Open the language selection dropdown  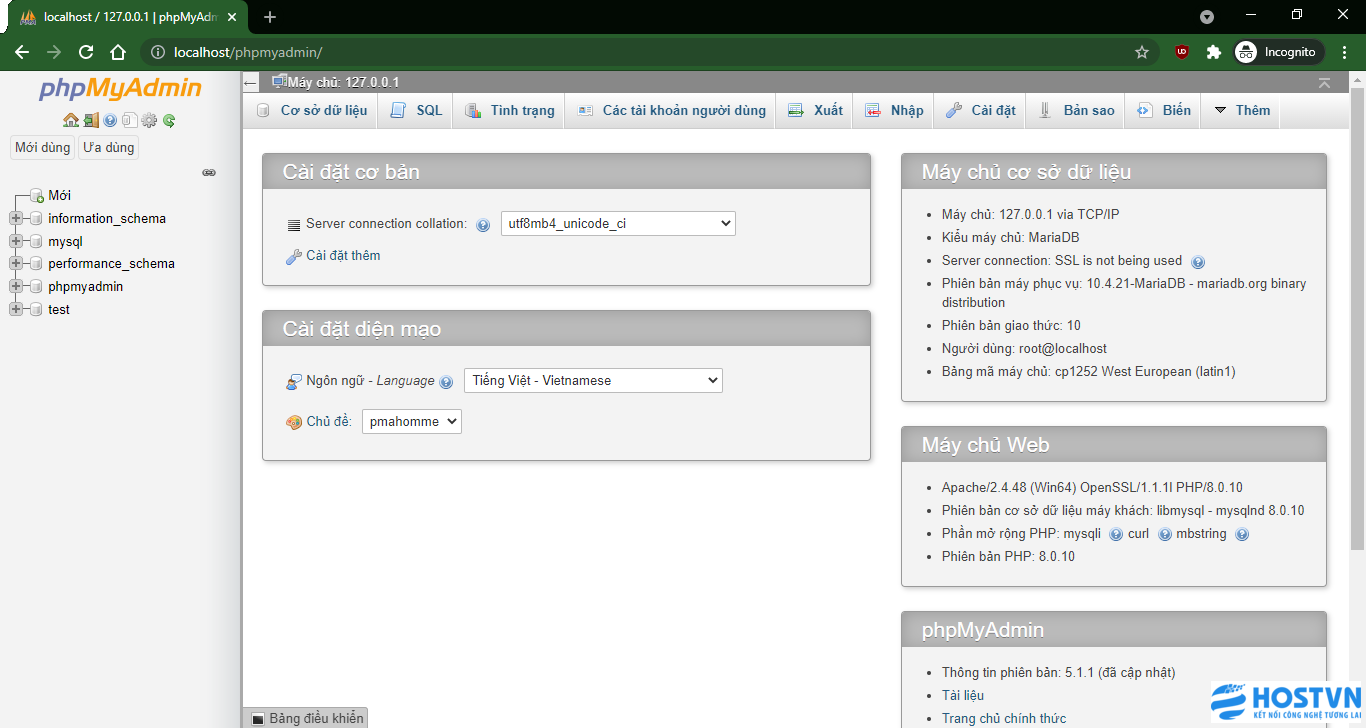(x=593, y=381)
